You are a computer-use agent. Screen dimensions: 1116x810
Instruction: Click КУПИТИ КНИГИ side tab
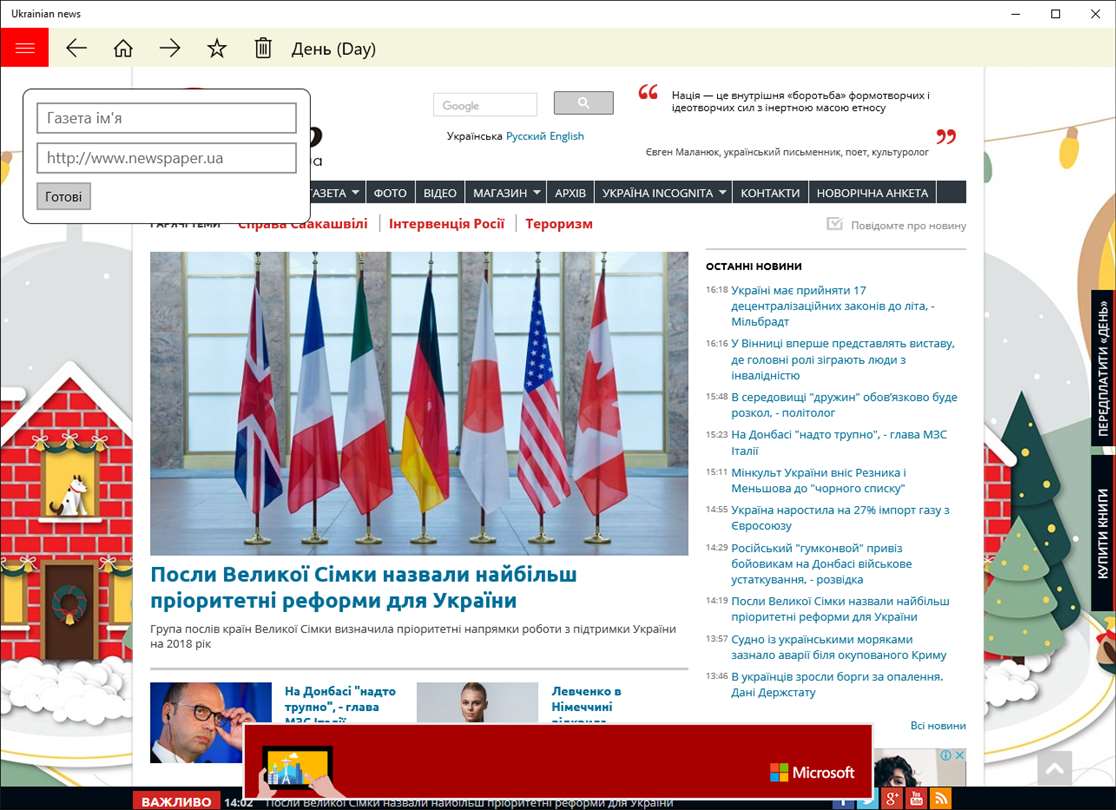pos(1102,533)
